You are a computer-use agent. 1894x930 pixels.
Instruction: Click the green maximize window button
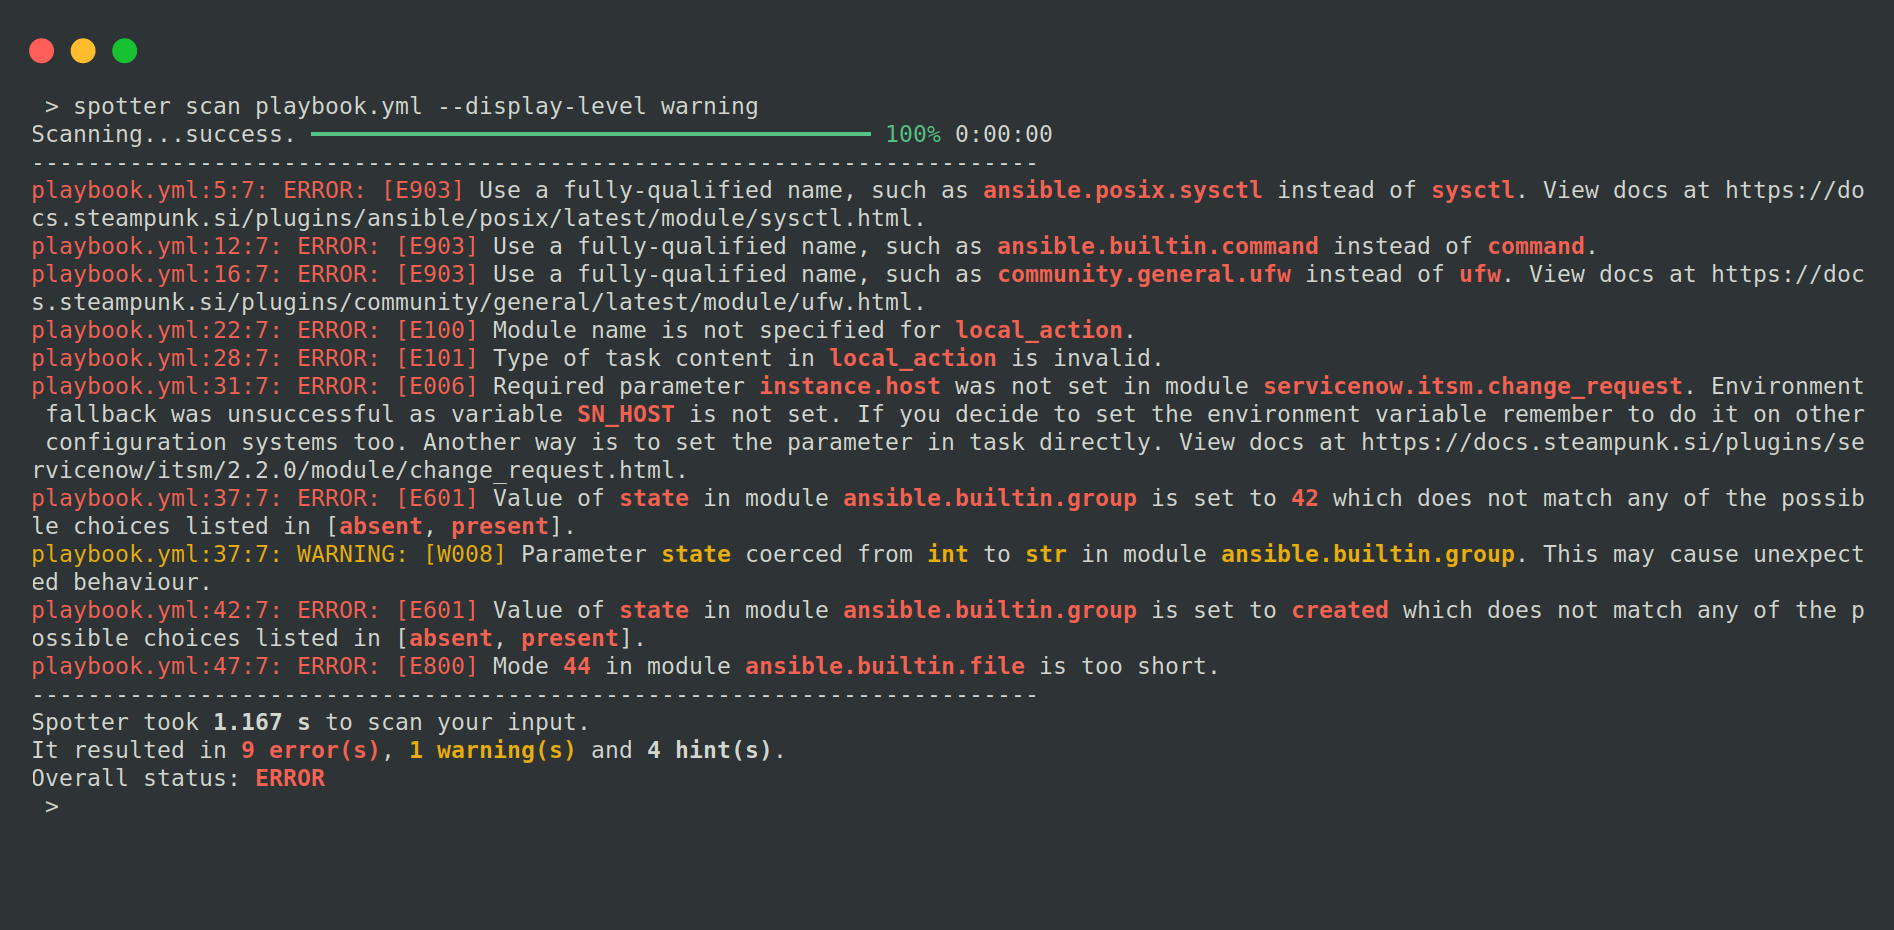[125, 51]
